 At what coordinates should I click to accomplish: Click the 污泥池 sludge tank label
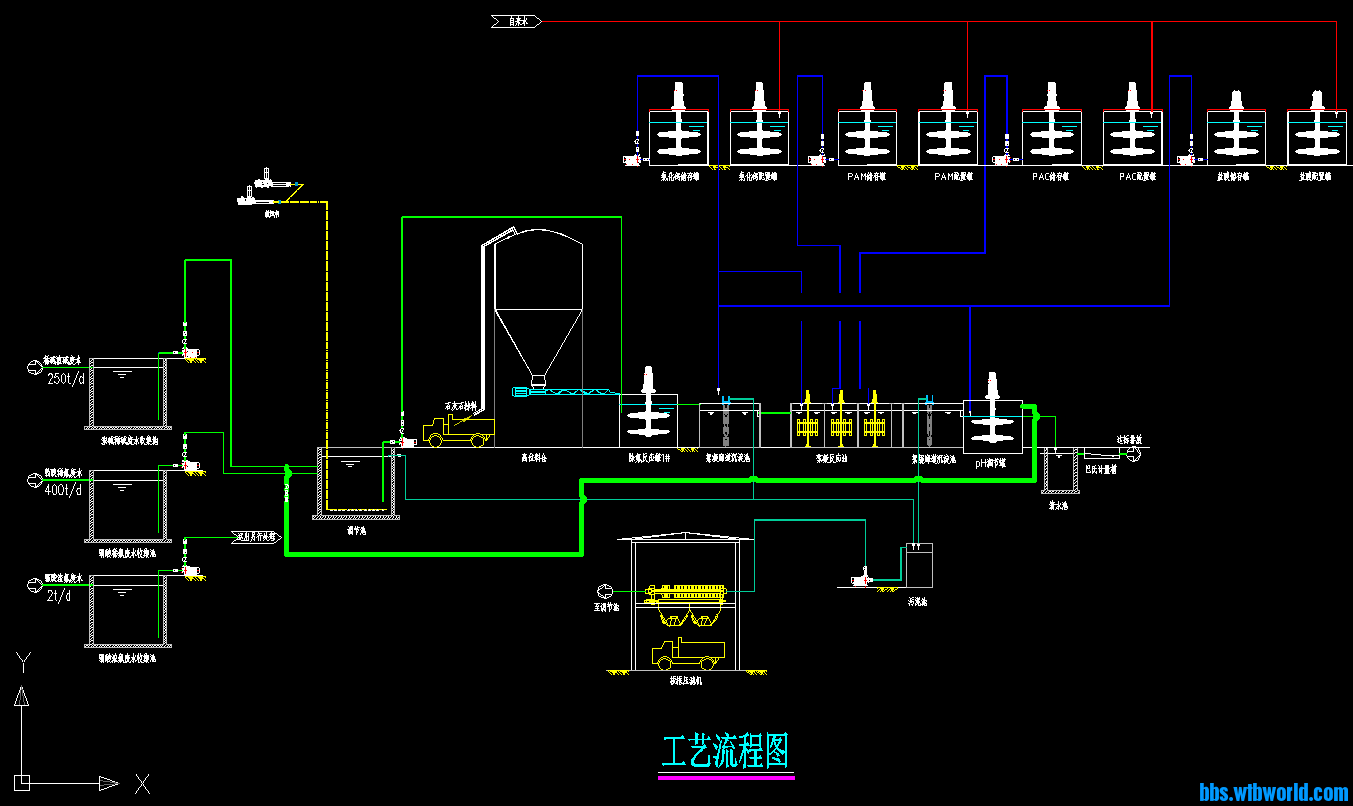coord(918,603)
